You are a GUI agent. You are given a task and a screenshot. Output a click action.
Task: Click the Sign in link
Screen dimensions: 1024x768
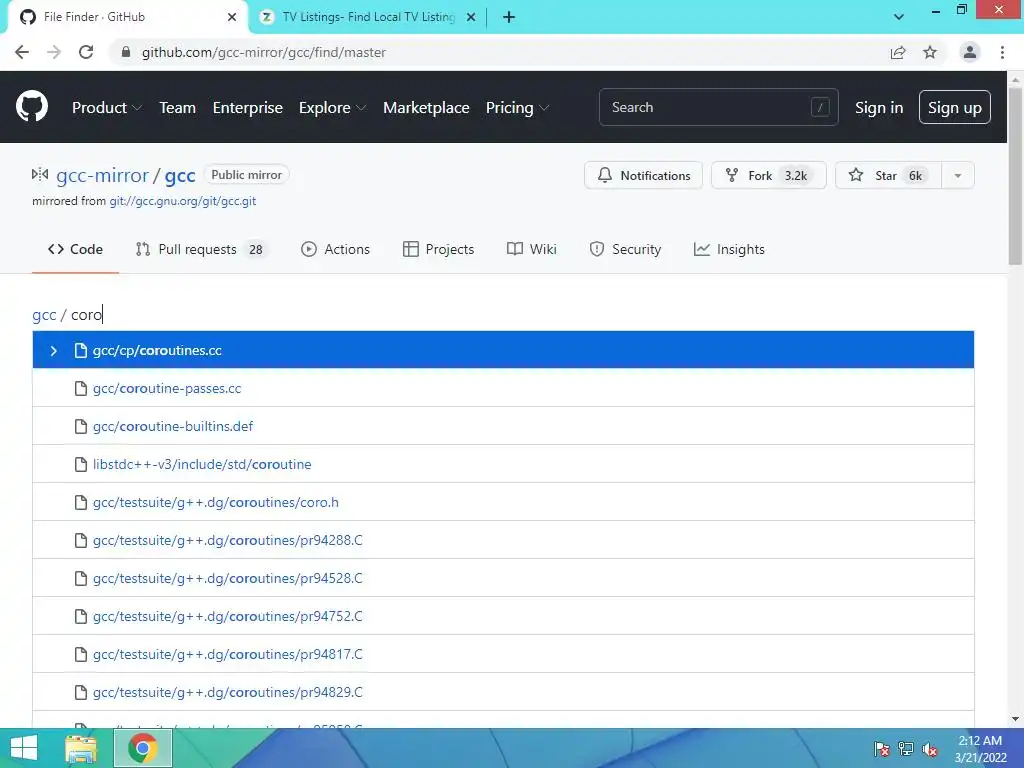(879, 108)
